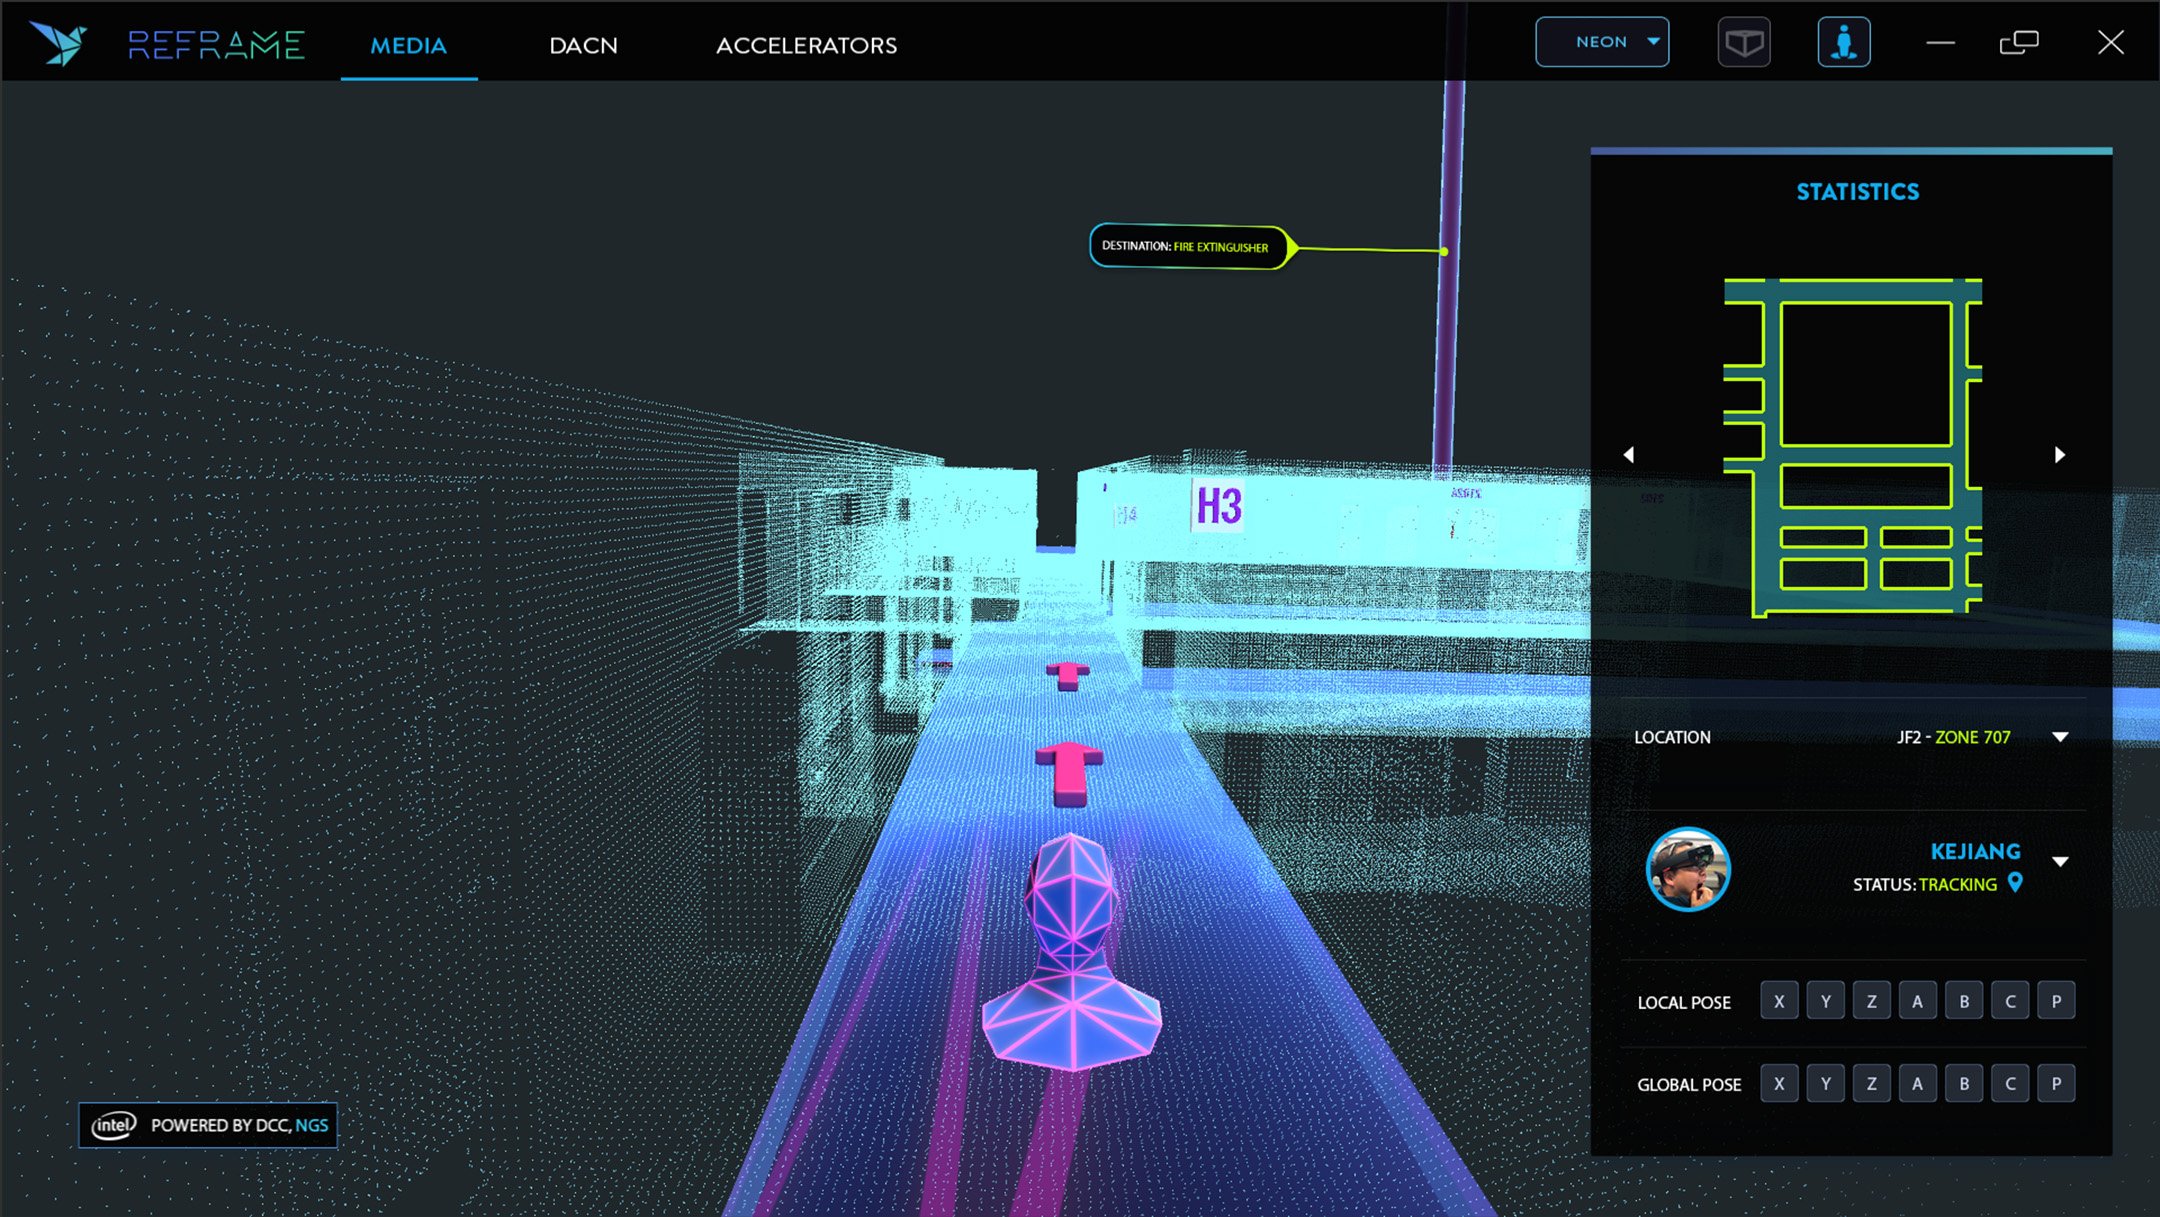Click the tracking location pin icon

[x=2015, y=883]
